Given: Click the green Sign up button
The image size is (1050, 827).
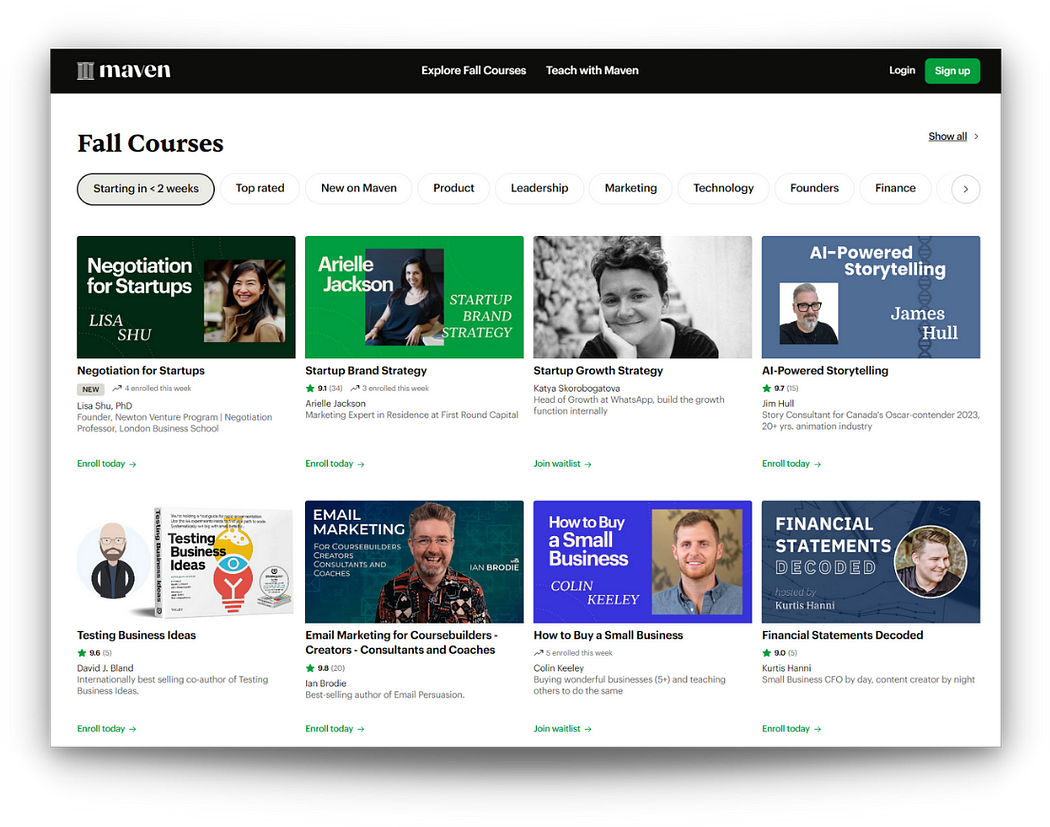Looking at the screenshot, I should (x=952, y=71).
